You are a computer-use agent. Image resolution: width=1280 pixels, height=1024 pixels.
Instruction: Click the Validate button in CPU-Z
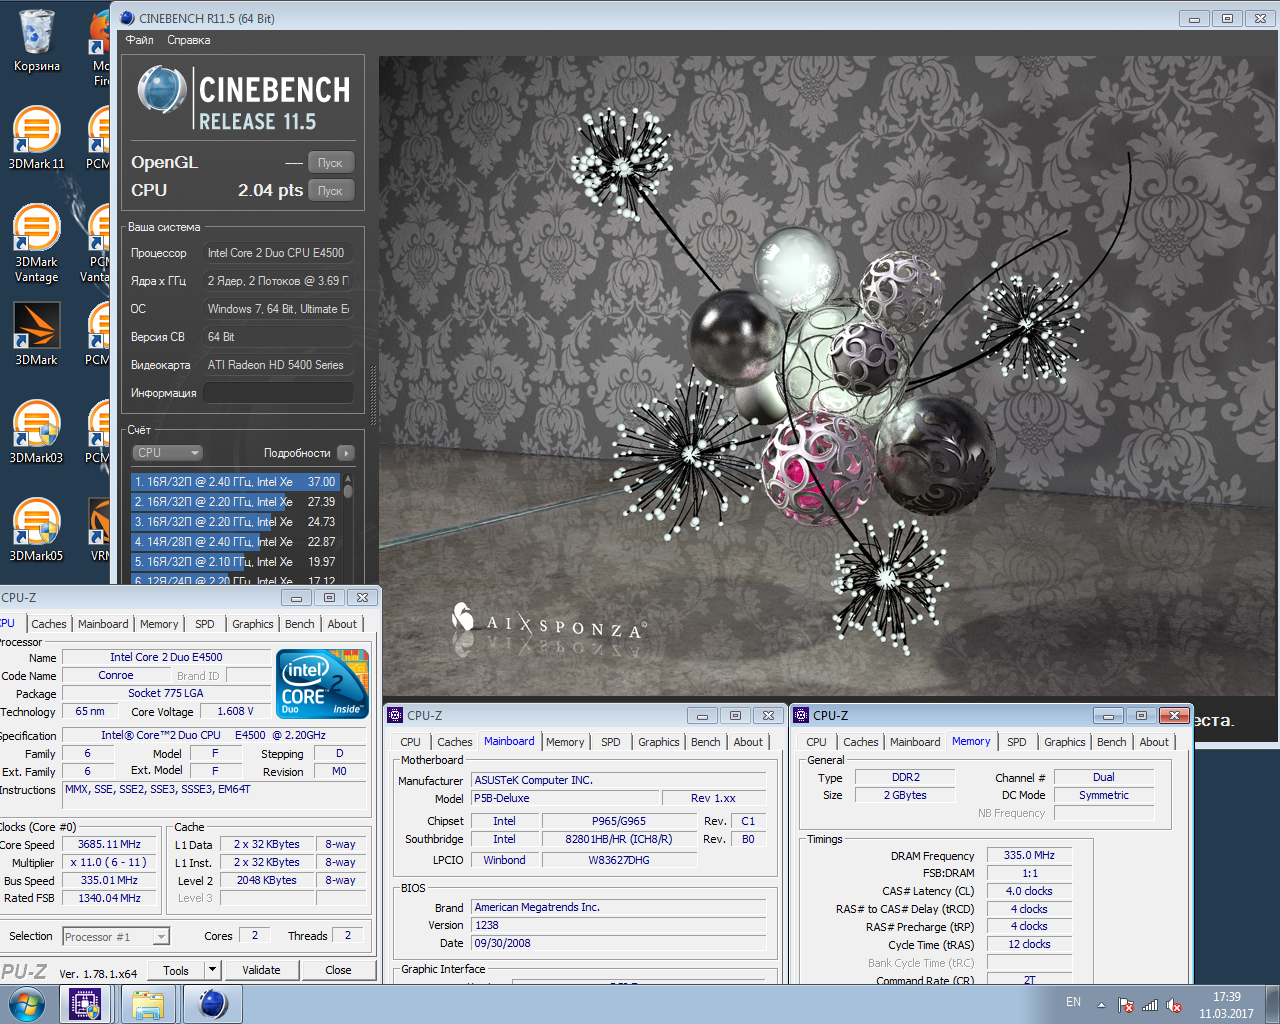pos(261,970)
